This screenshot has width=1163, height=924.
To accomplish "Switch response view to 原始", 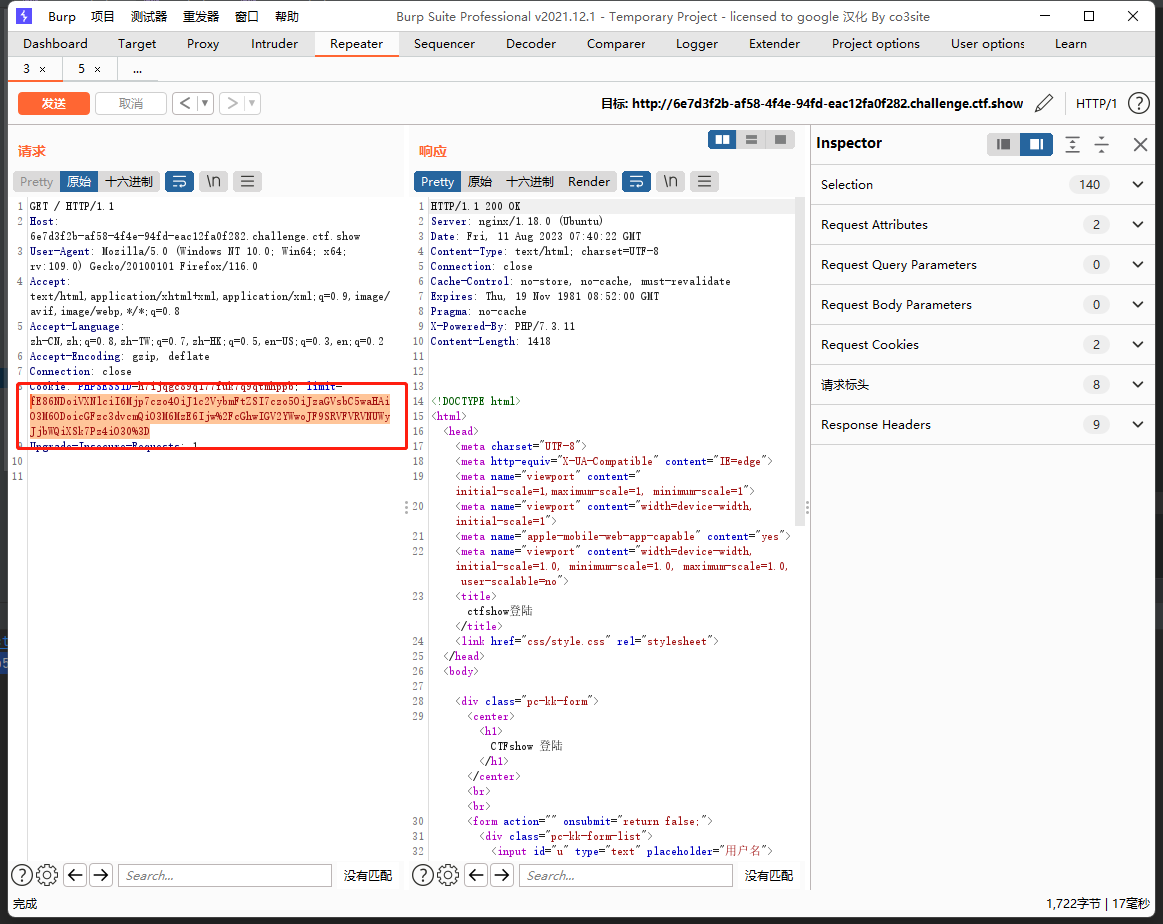I will click(x=480, y=182).
